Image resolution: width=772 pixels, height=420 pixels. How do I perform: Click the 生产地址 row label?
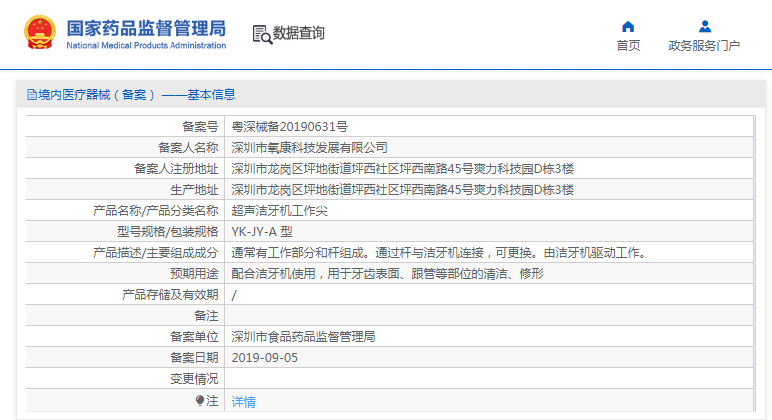(194, 190)
